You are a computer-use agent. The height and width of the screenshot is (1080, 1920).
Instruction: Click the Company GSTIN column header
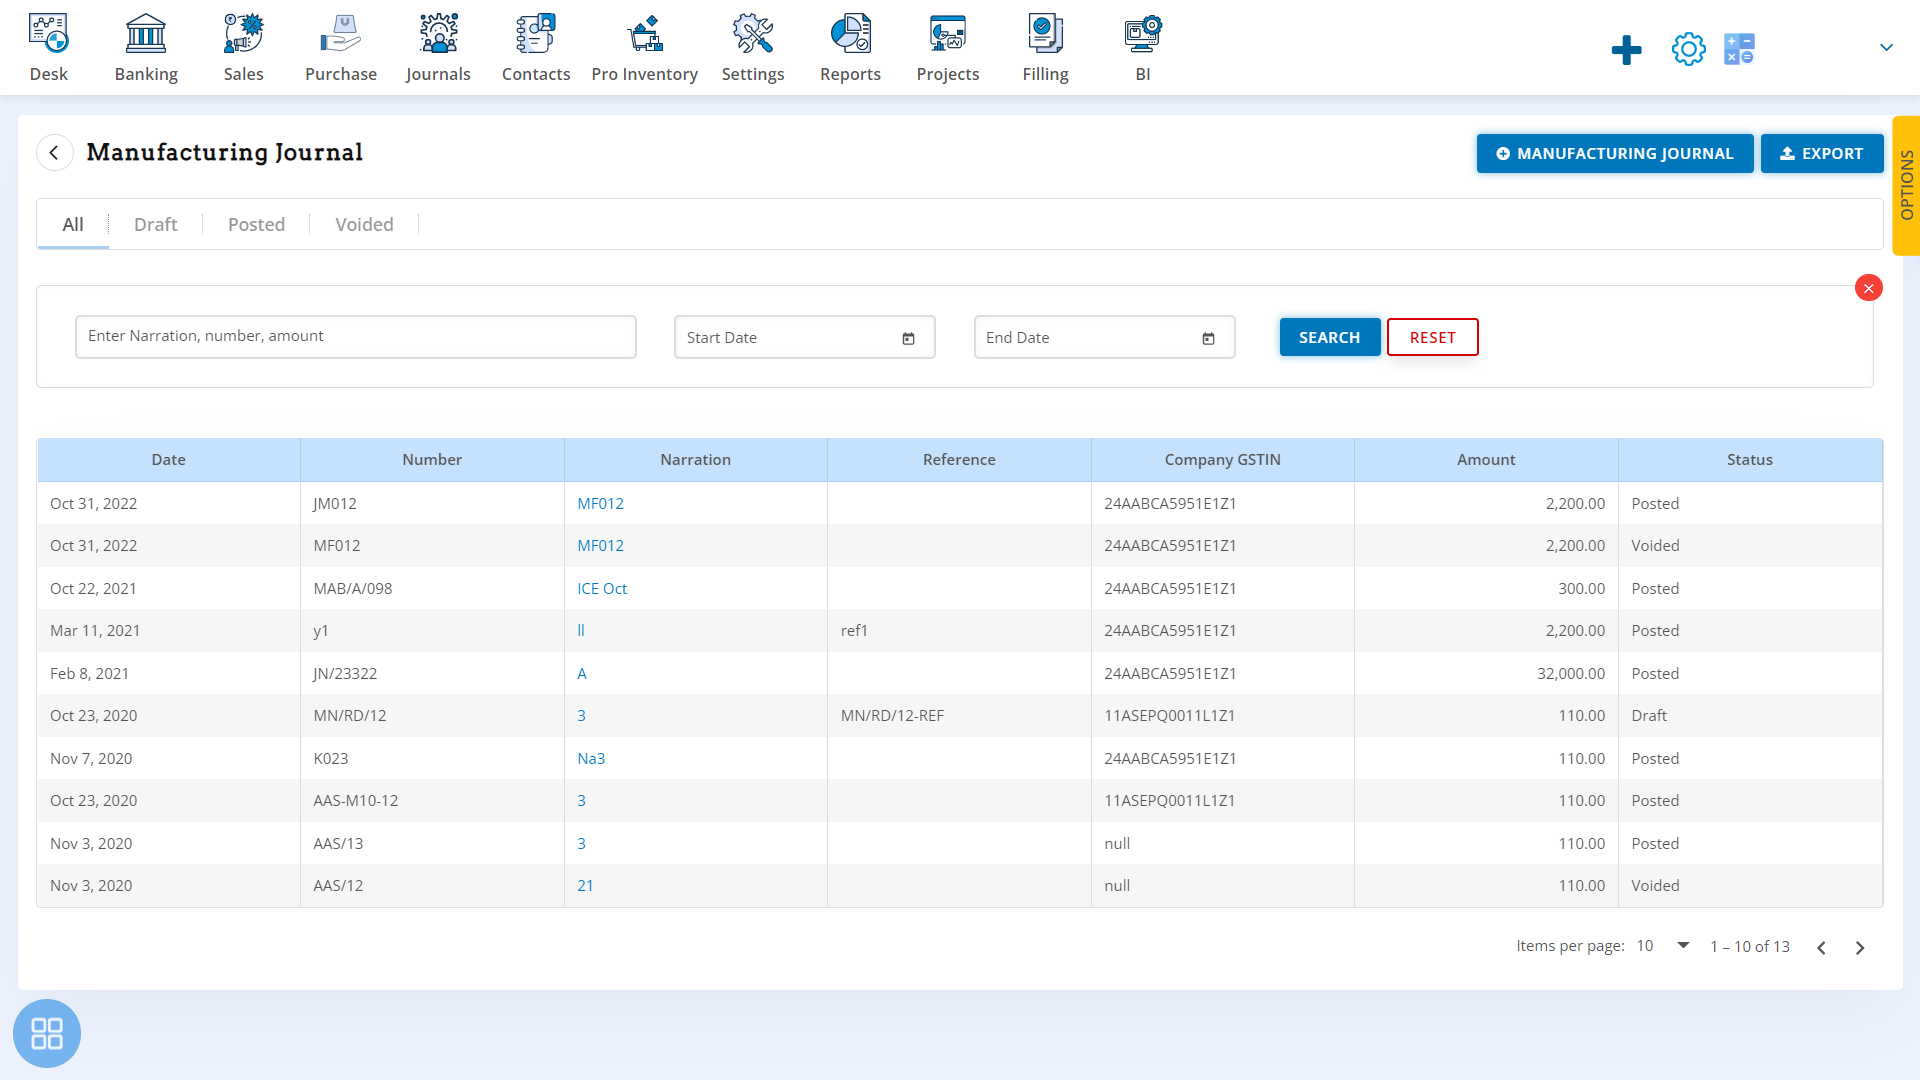click(1223, 459)
